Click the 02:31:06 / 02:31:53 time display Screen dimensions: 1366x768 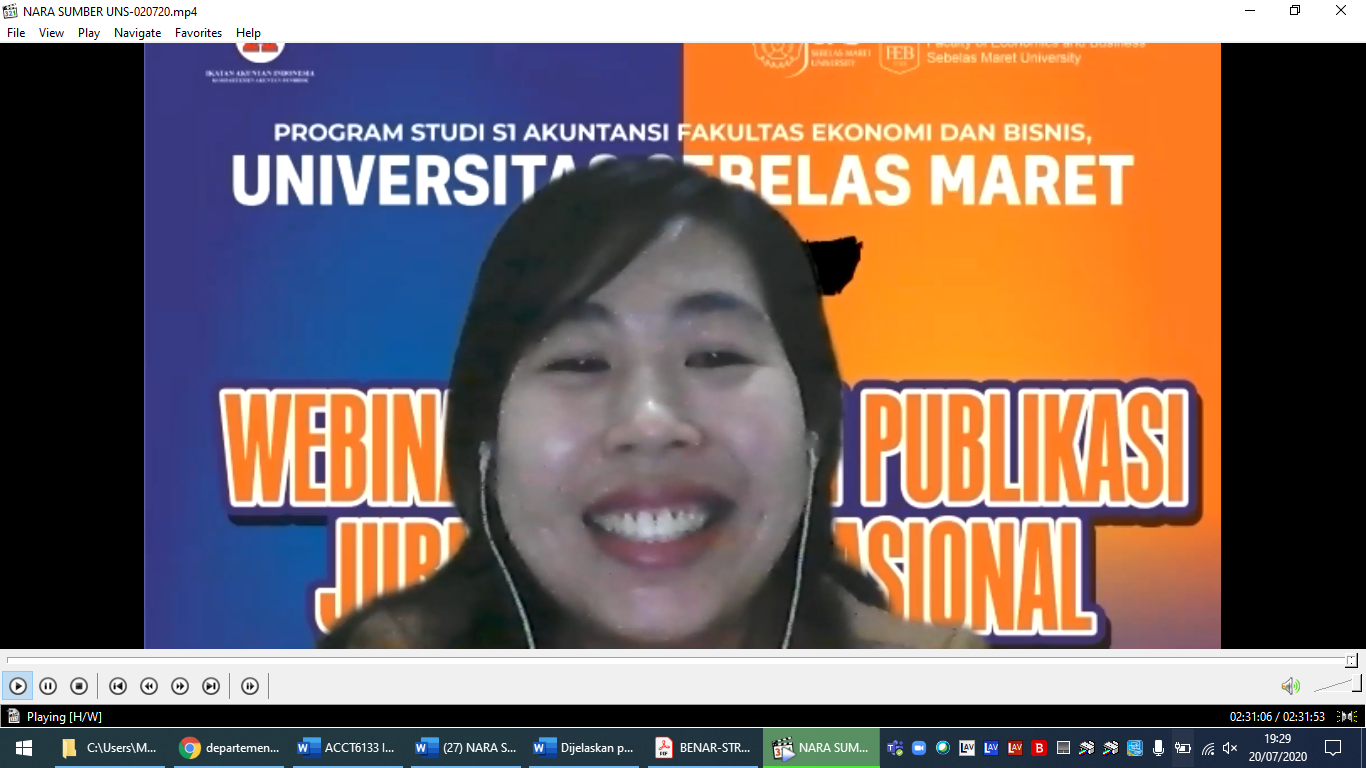pos(1277,716)
